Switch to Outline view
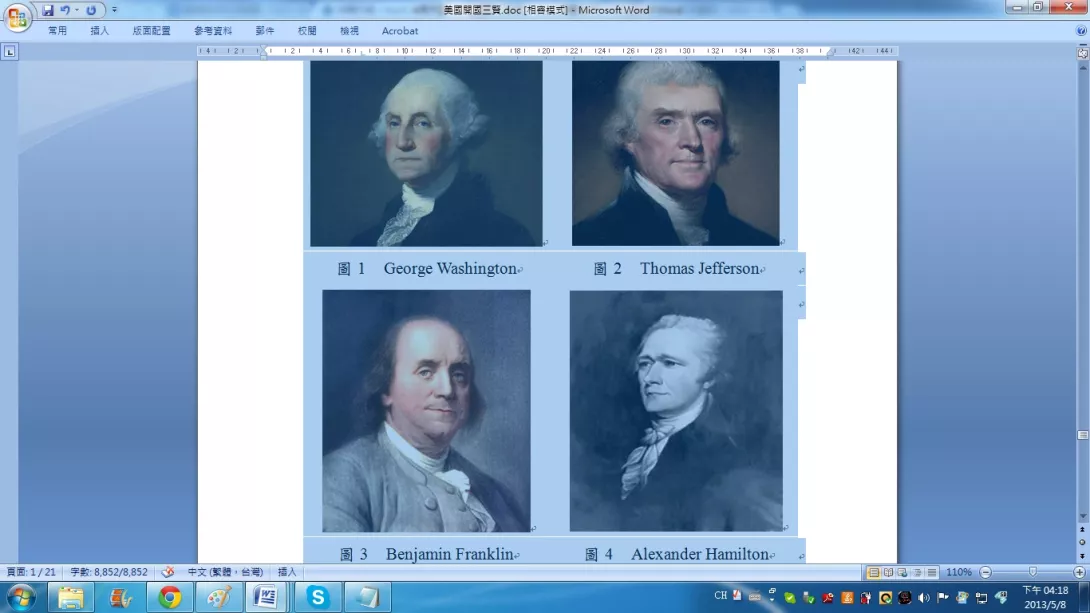This screenshot has width=1090, height=613. pos(917,572)
